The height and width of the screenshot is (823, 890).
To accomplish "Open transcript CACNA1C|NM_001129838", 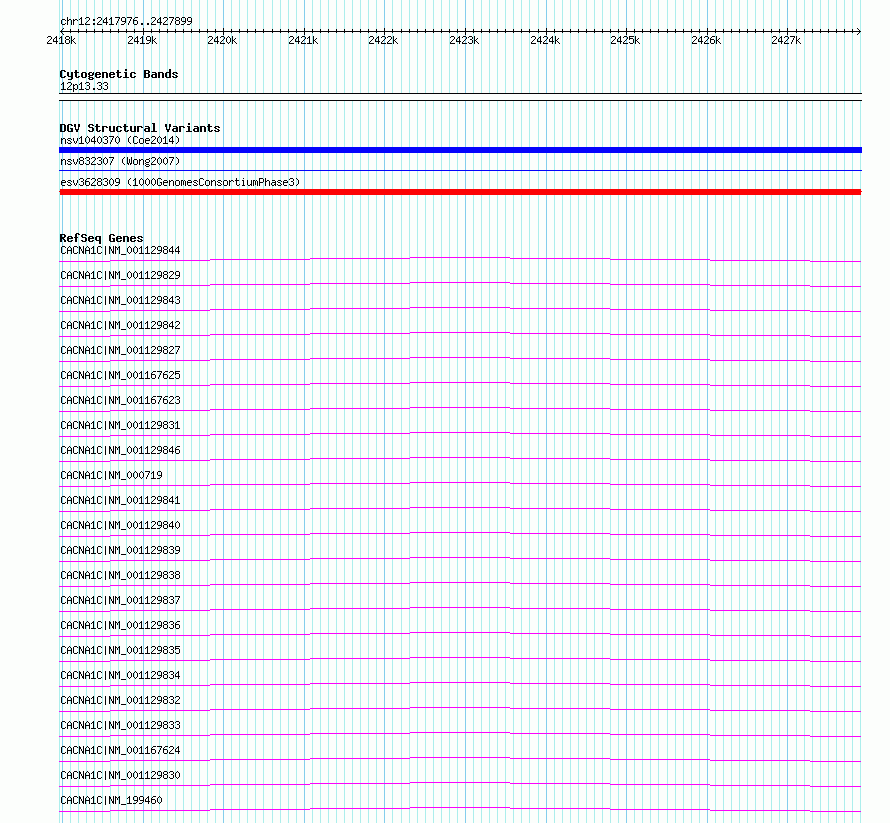I will coord(120,575).
